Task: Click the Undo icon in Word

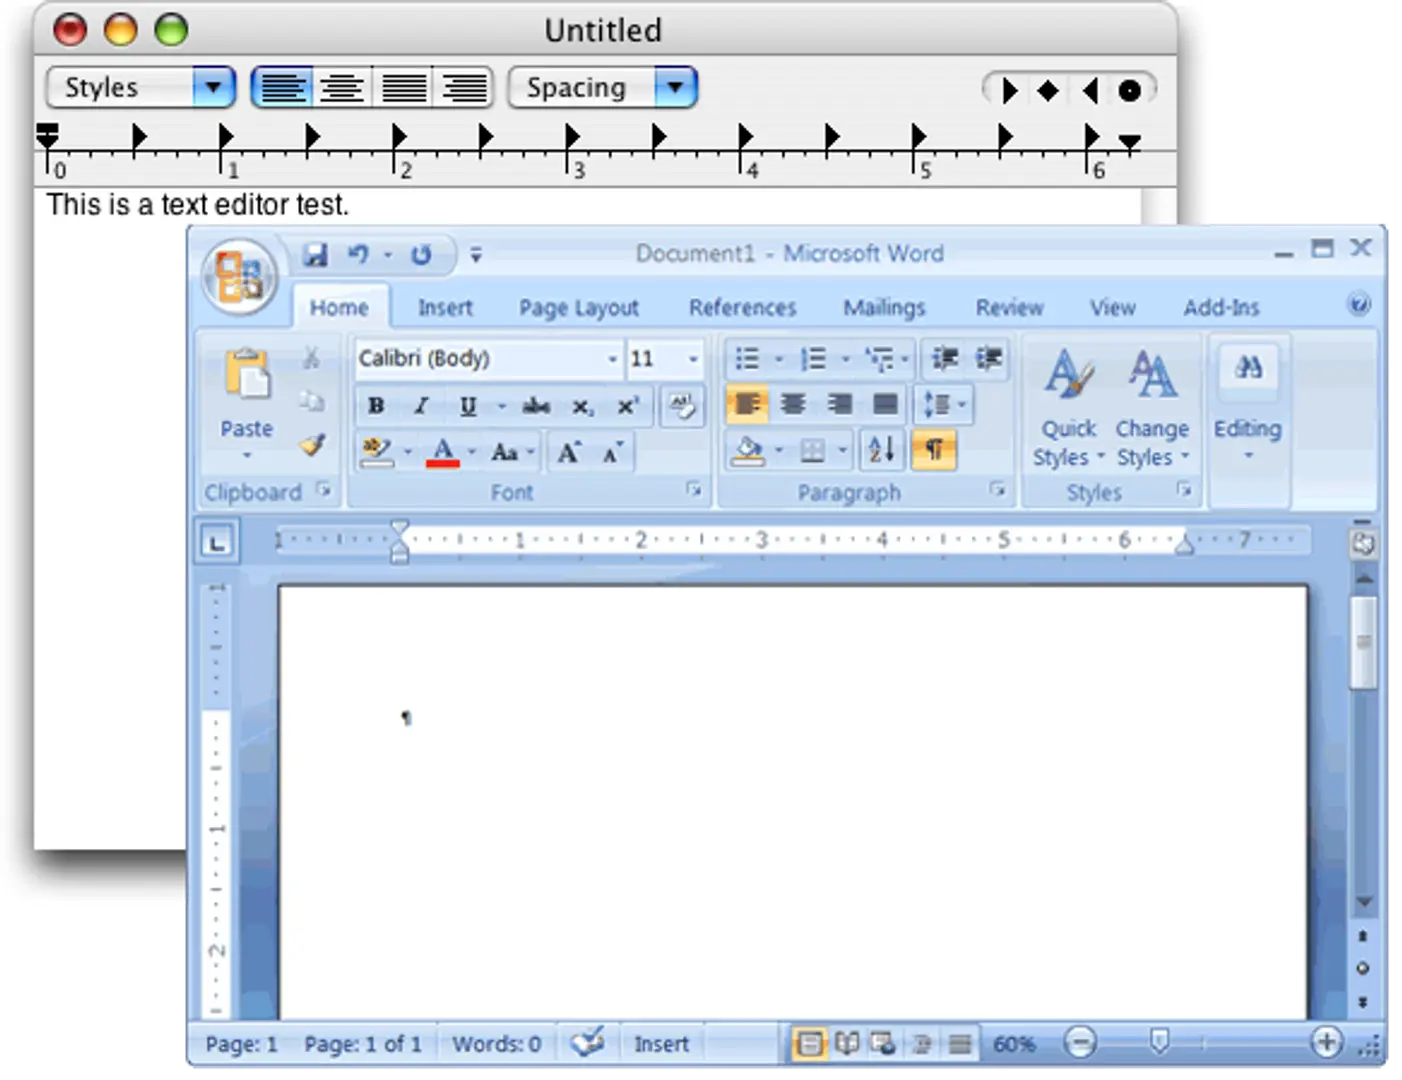Action: pyautogui.click(x=358, y=255)
